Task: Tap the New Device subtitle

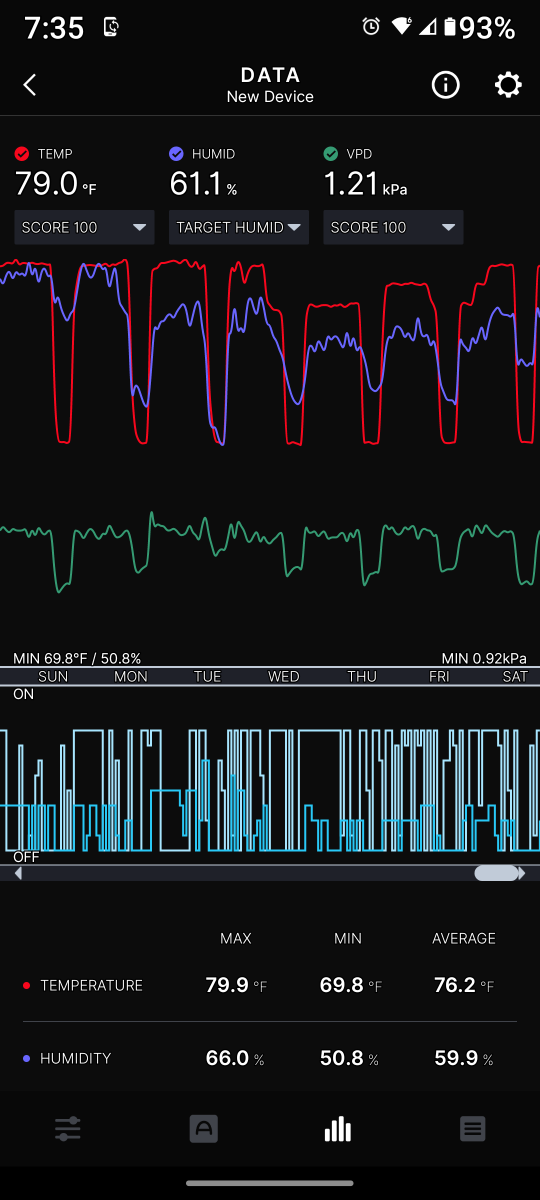Action: [x=270, y=97]
